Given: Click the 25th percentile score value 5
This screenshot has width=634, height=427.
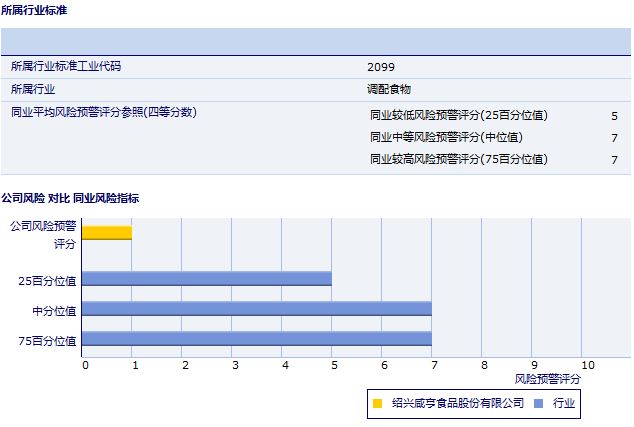Looking at the screenshot, I should [x=614, y=116].
